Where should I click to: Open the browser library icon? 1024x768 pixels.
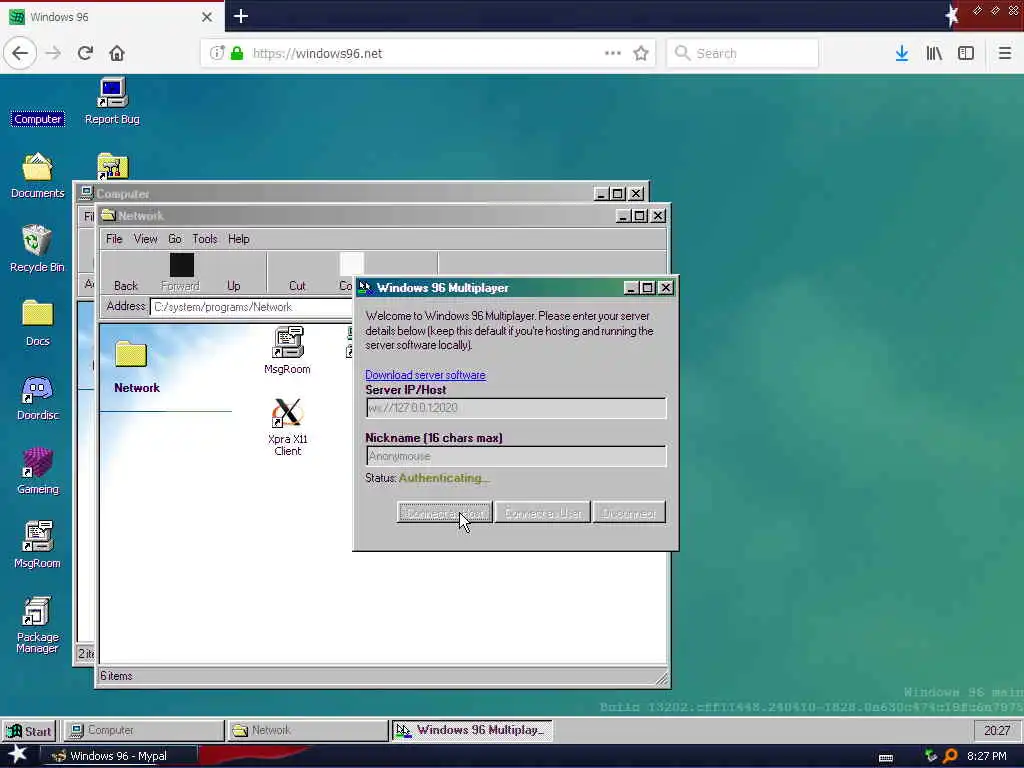[x=934, y=54]
